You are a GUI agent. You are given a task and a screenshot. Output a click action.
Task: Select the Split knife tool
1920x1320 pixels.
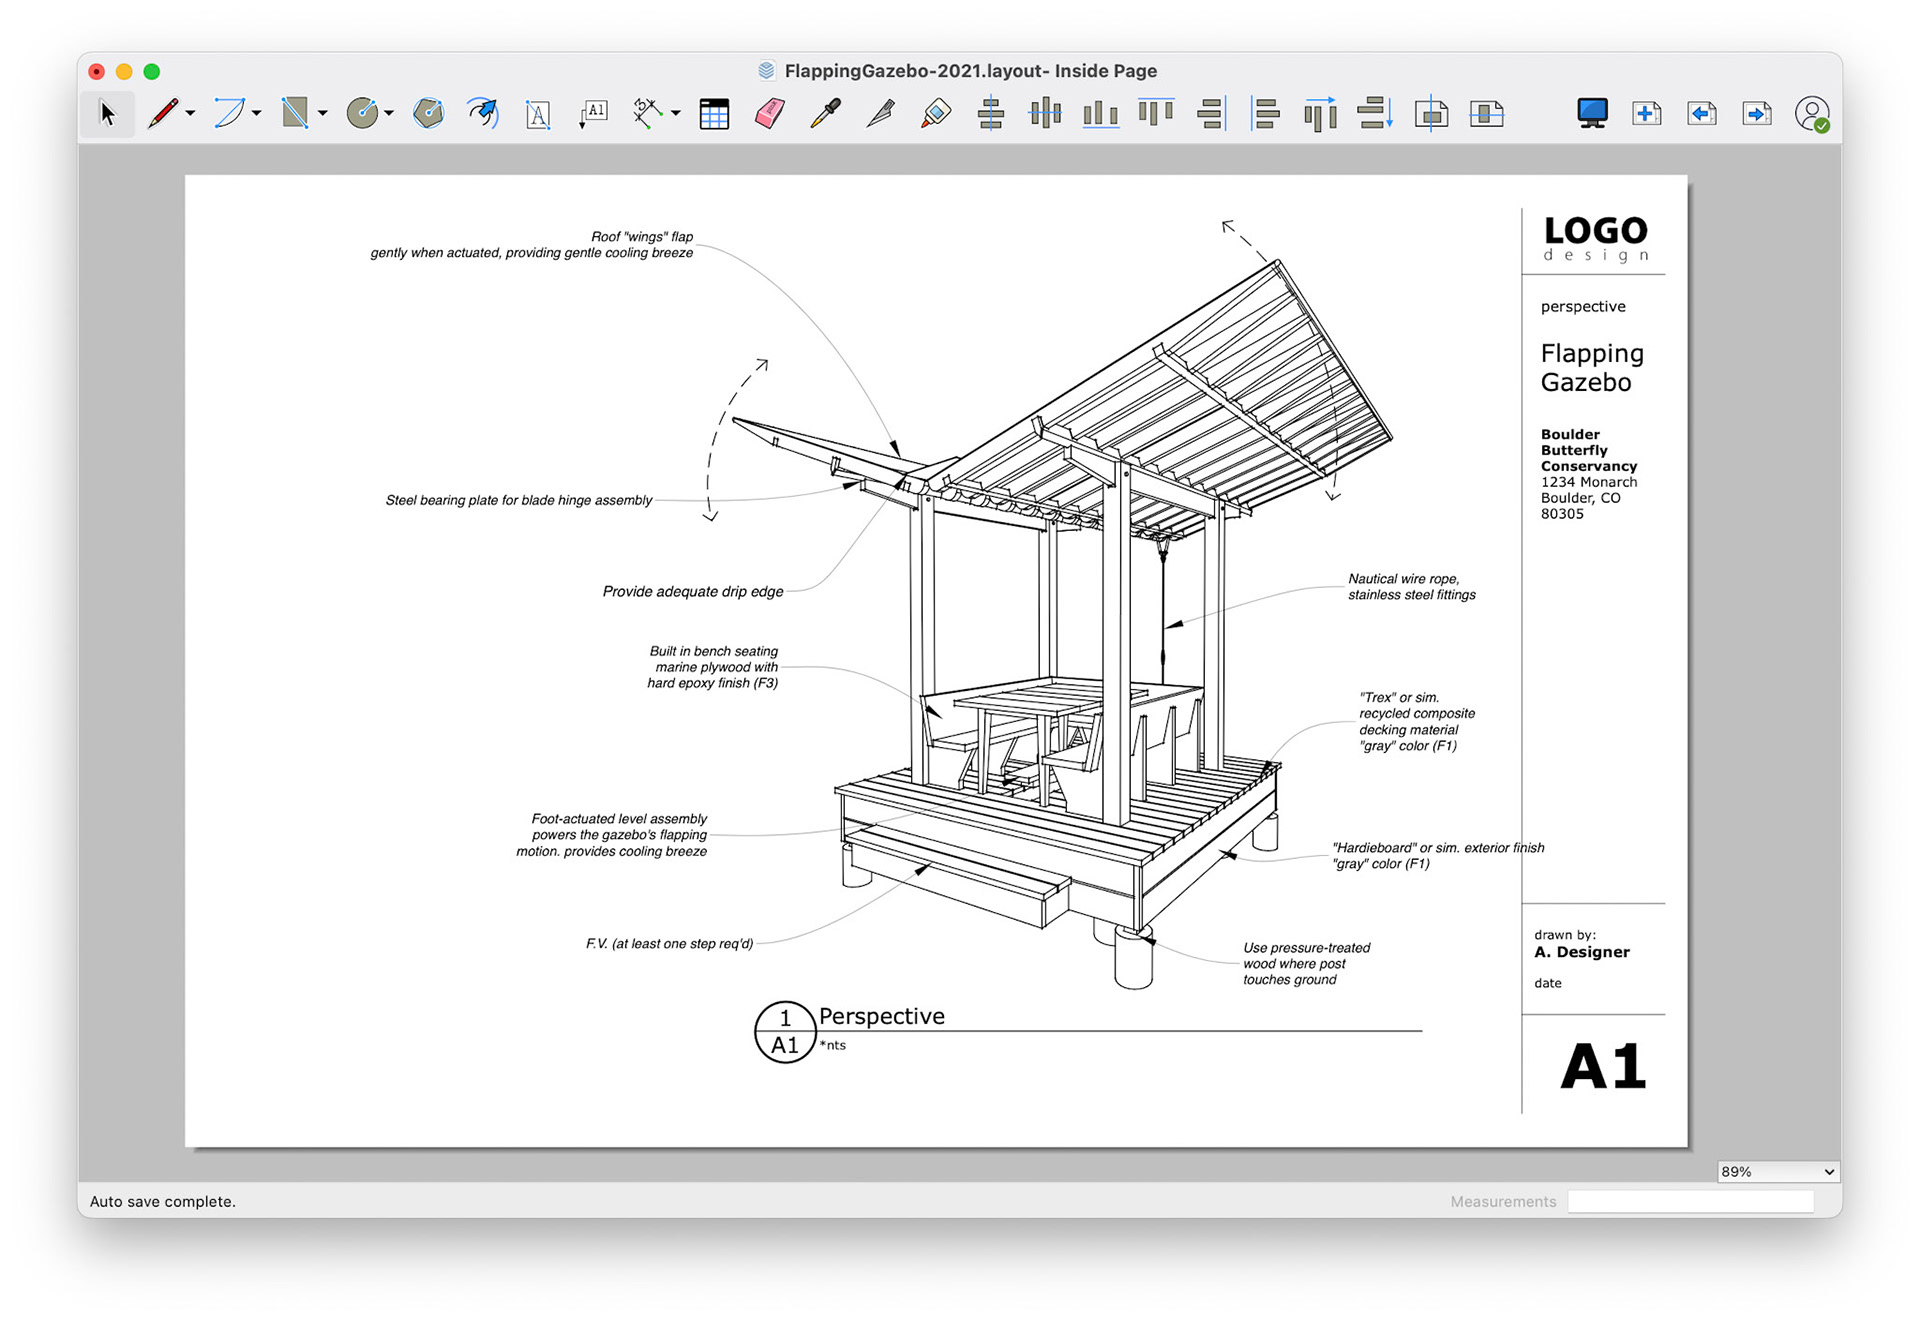pos(880,113)
